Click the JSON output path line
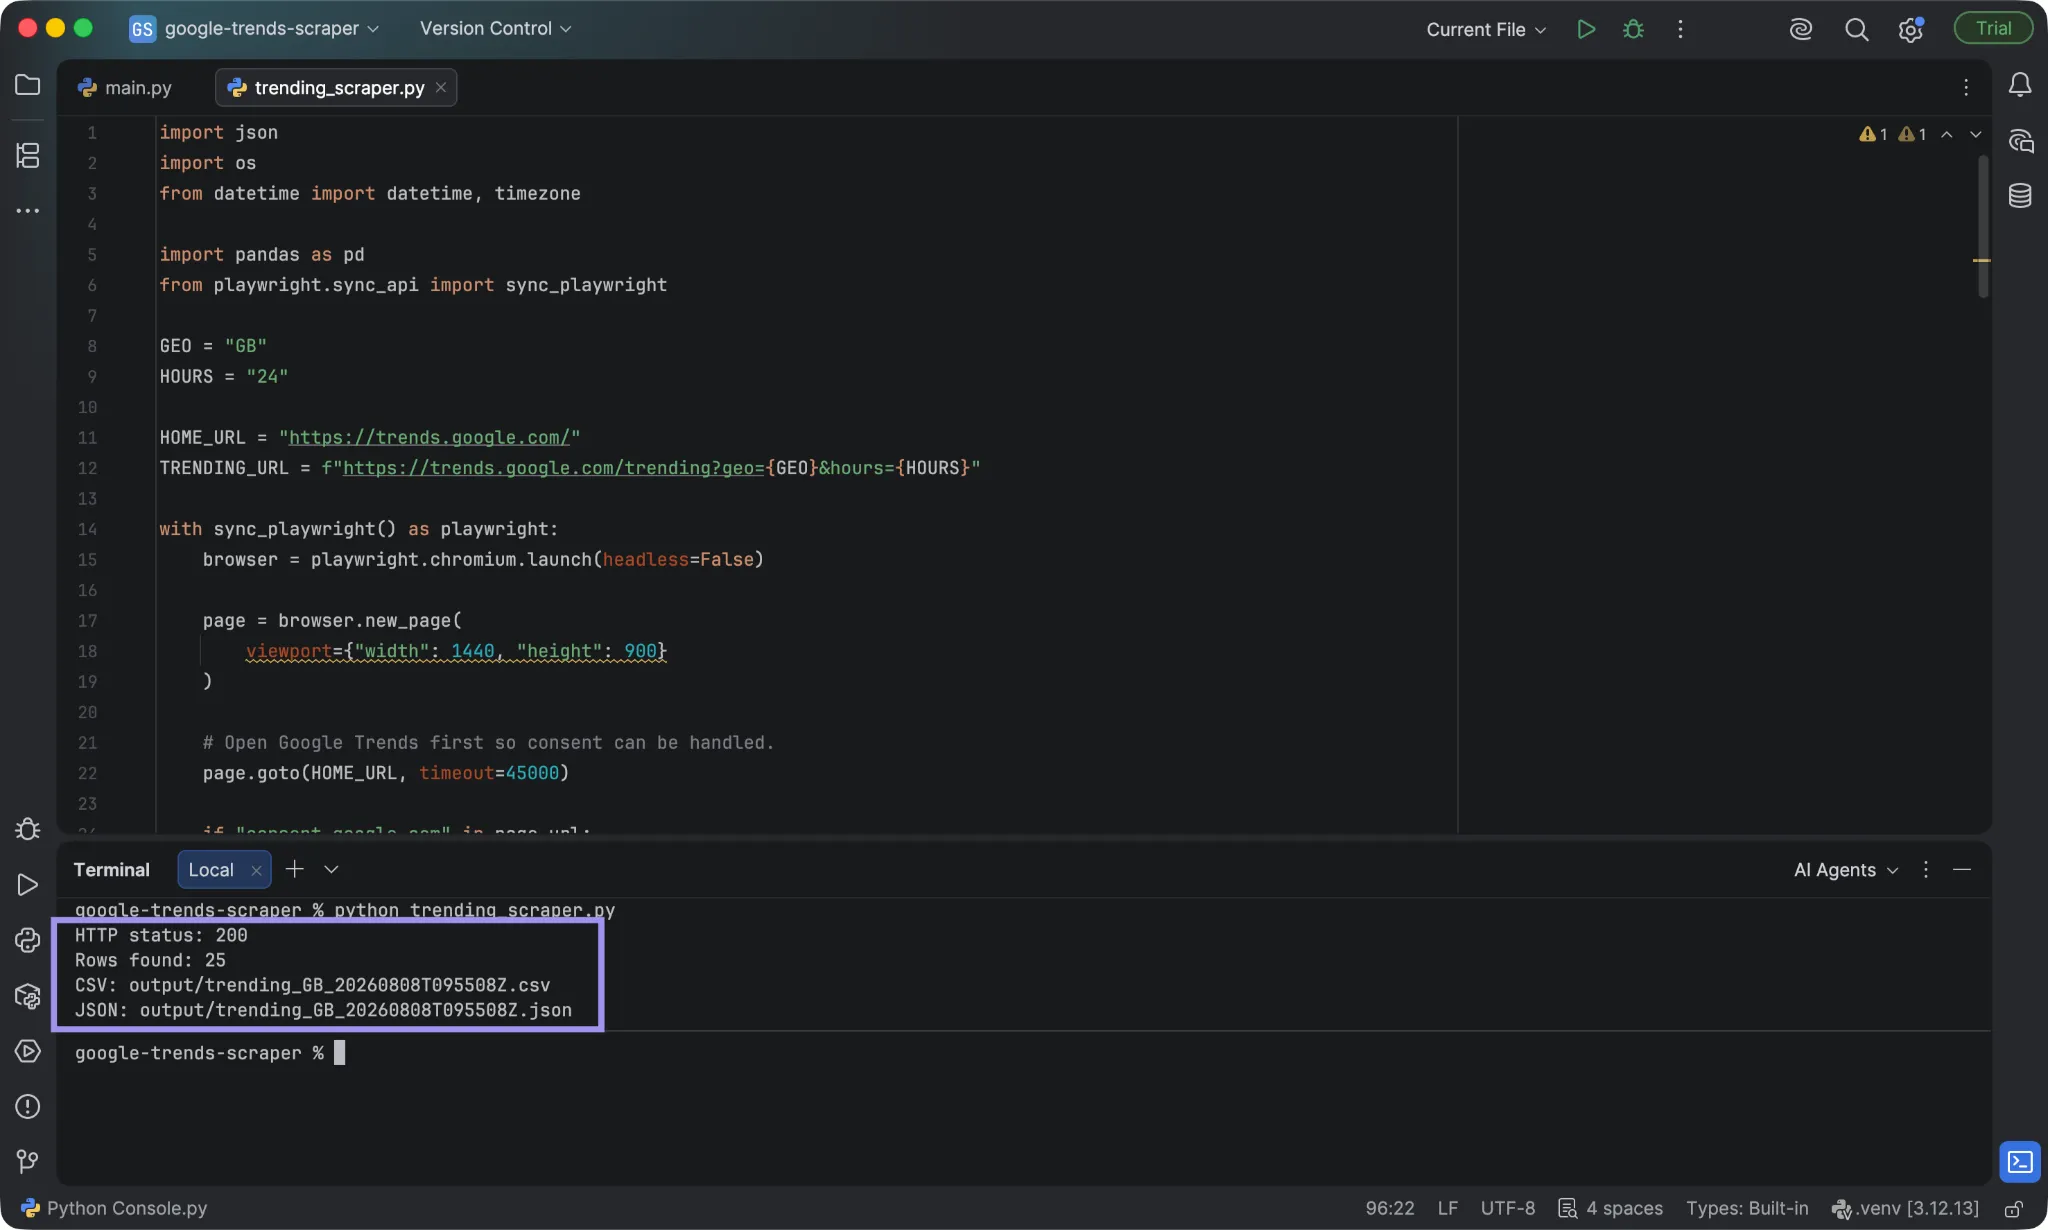The width and height of the screenshot is (2048, 1230). click(323, 1010)
